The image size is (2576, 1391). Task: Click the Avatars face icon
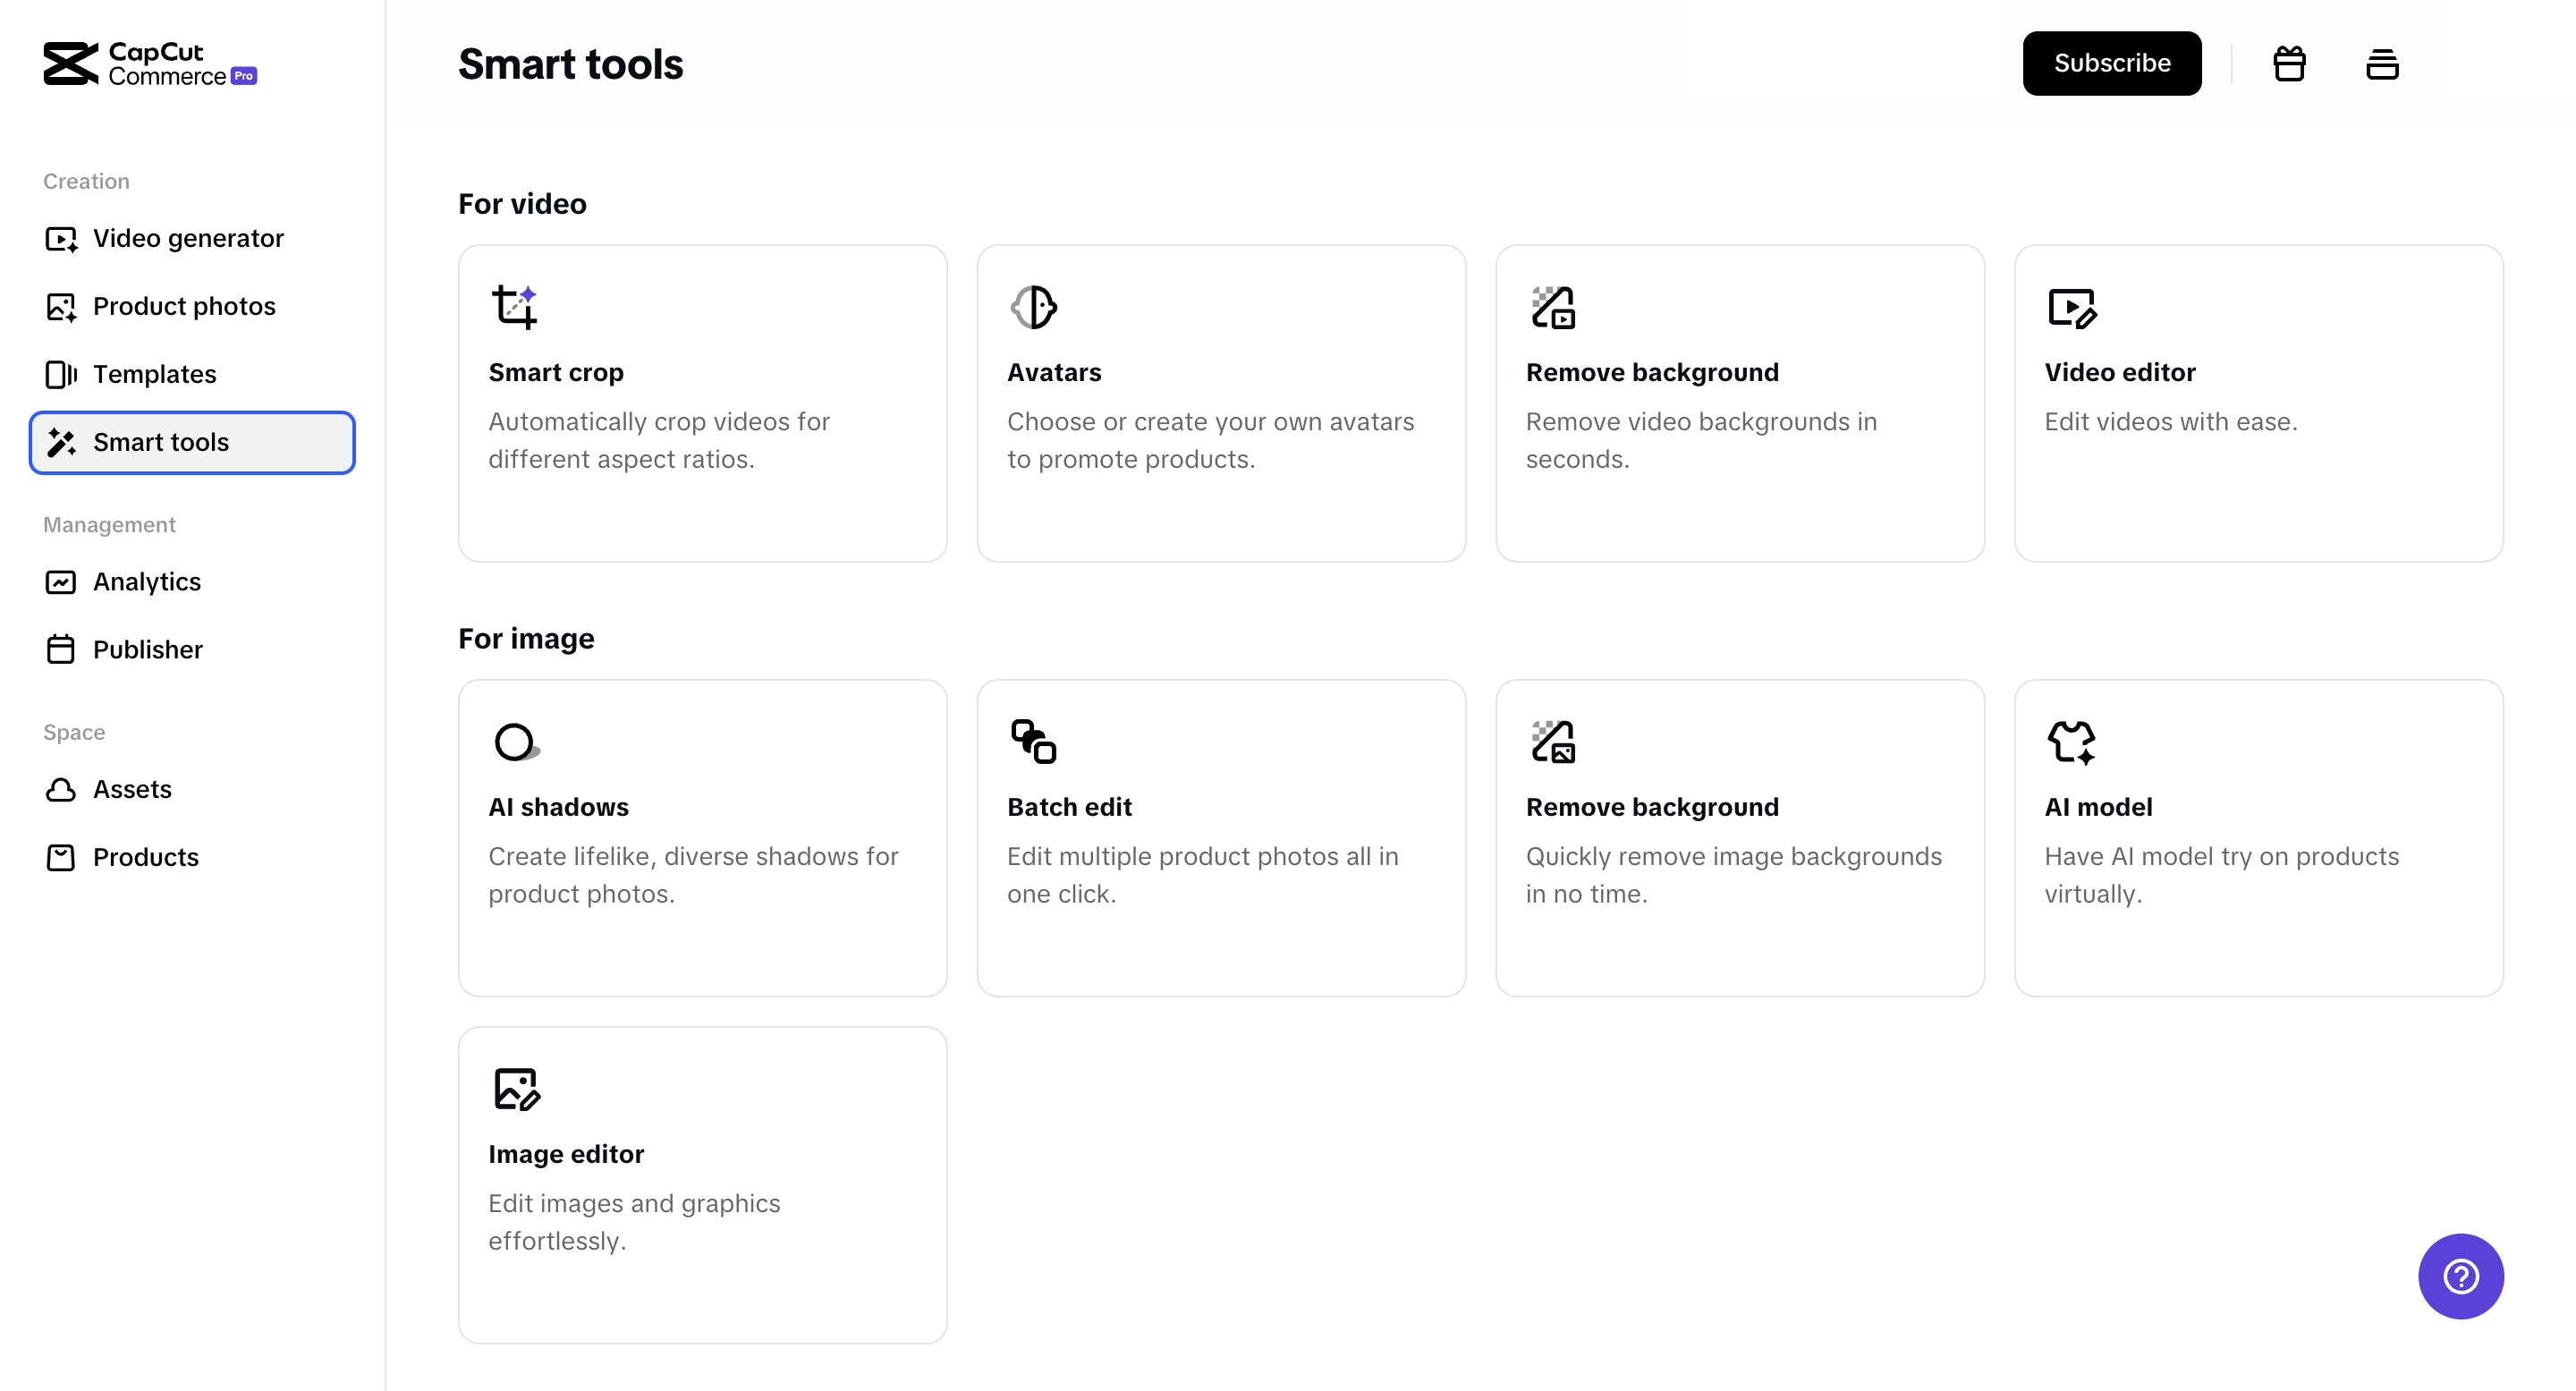1033,307
